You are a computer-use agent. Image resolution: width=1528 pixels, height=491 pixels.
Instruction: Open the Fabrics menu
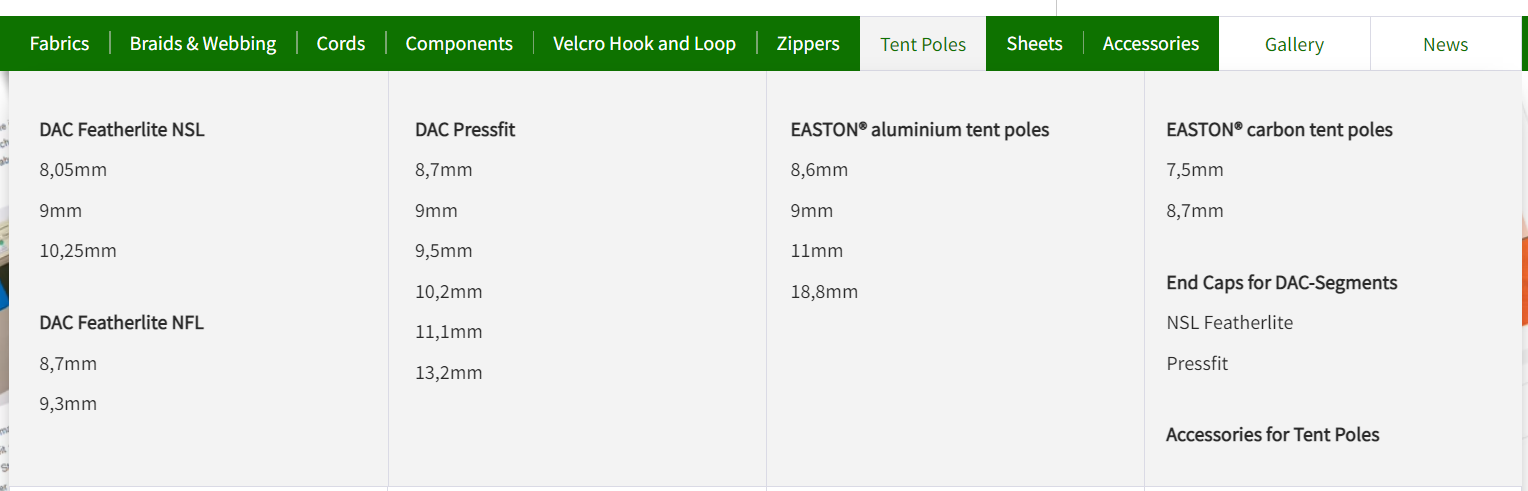tap(59, 44)
